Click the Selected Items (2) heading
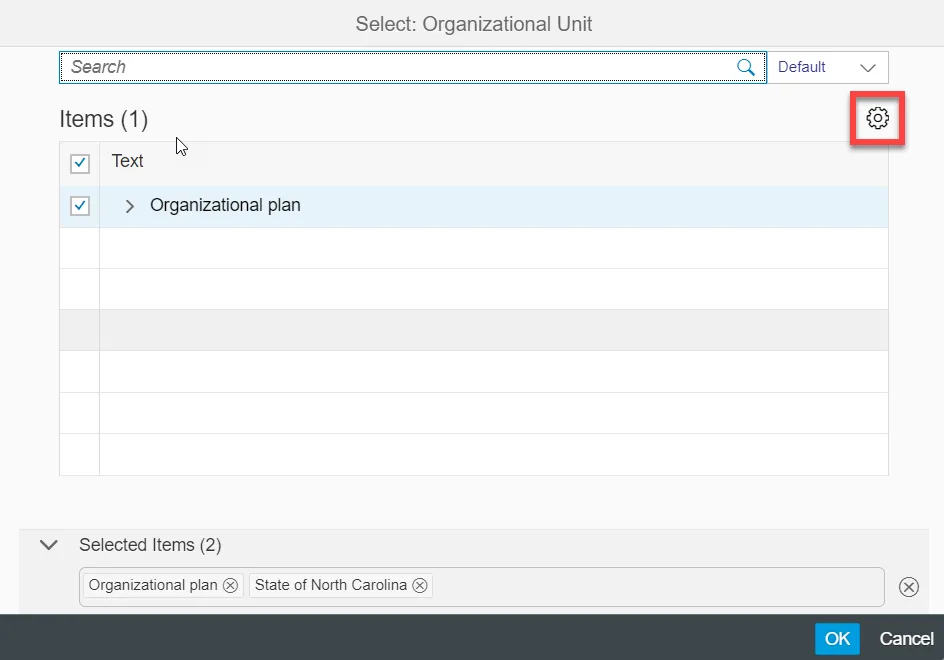The width and height of the screenshot is (944, 660). tap(150, 545)
